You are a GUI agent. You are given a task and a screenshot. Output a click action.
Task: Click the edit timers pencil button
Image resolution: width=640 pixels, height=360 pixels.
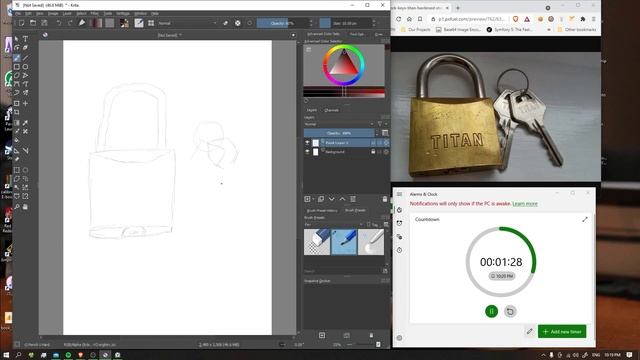(x=529, y=331)
